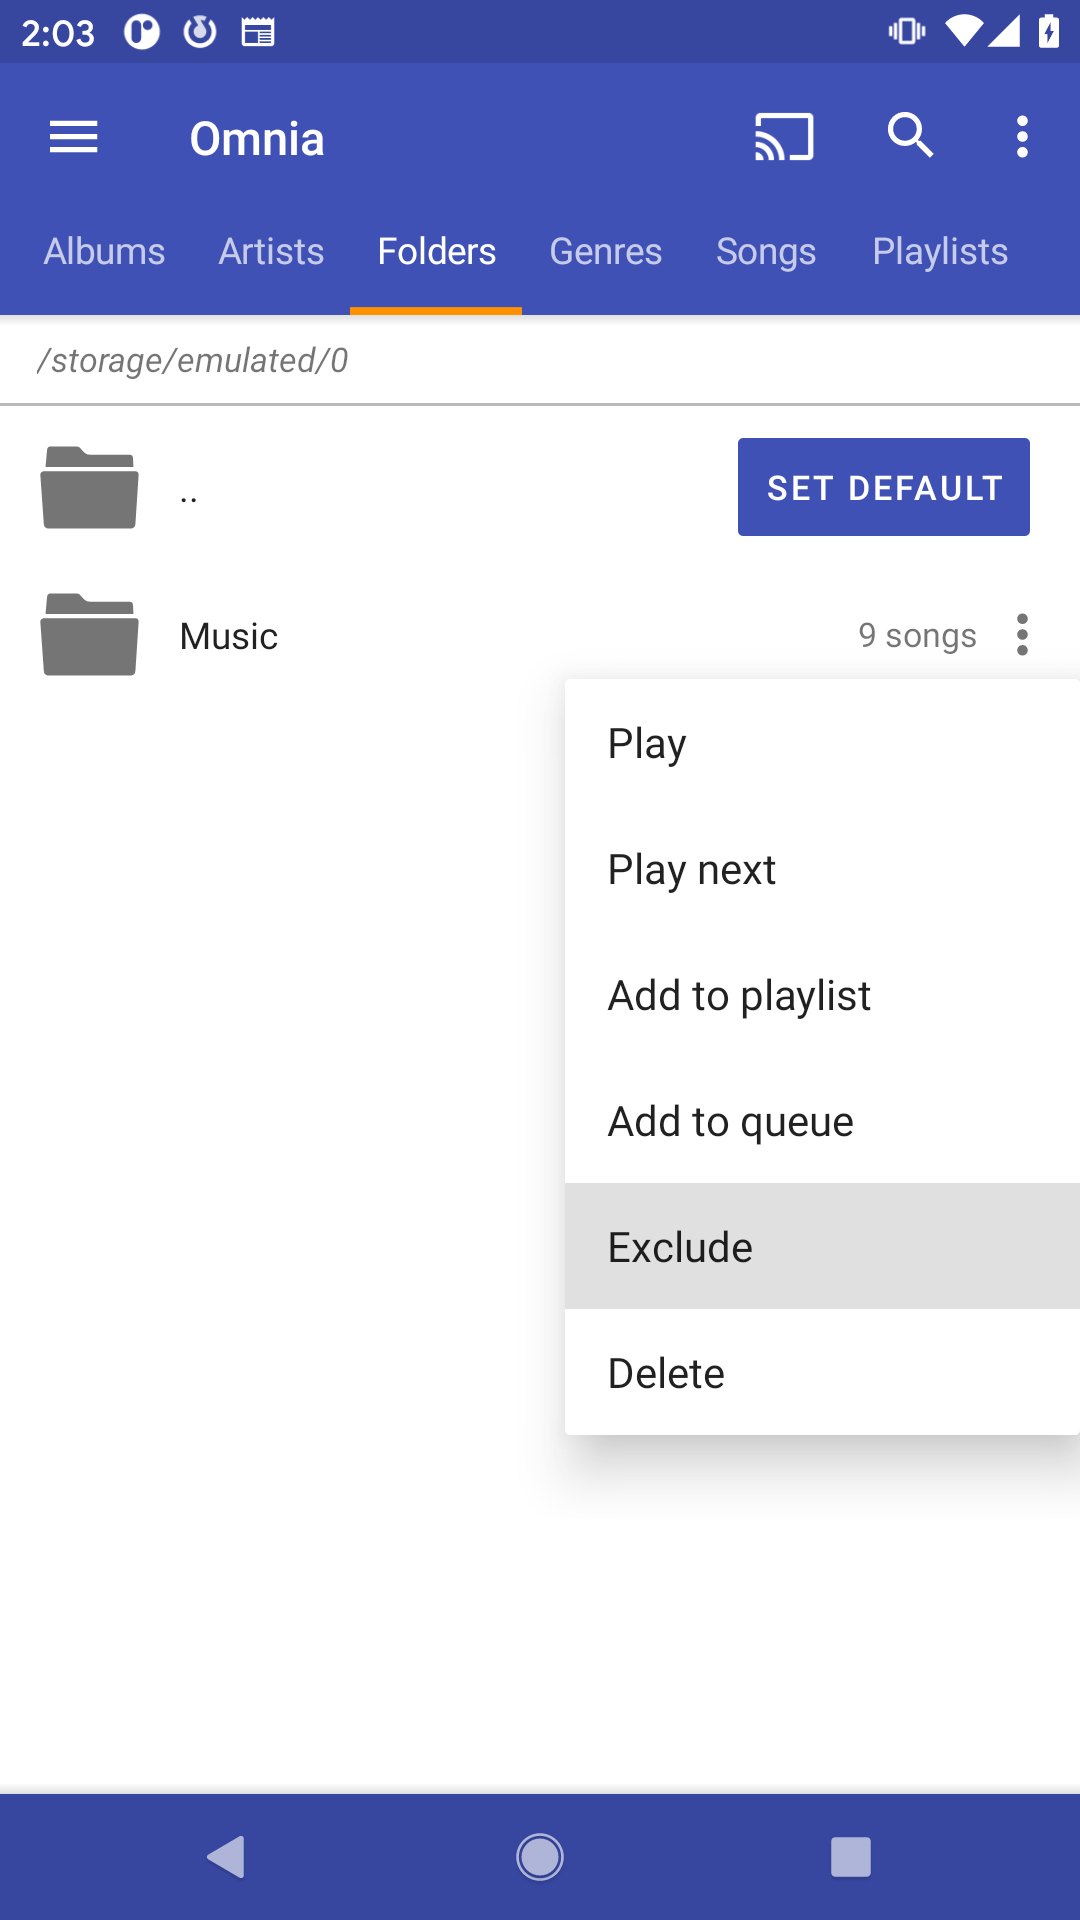Open the app bar overflow menu
1080x1920 pixels.
point(1022,137)
